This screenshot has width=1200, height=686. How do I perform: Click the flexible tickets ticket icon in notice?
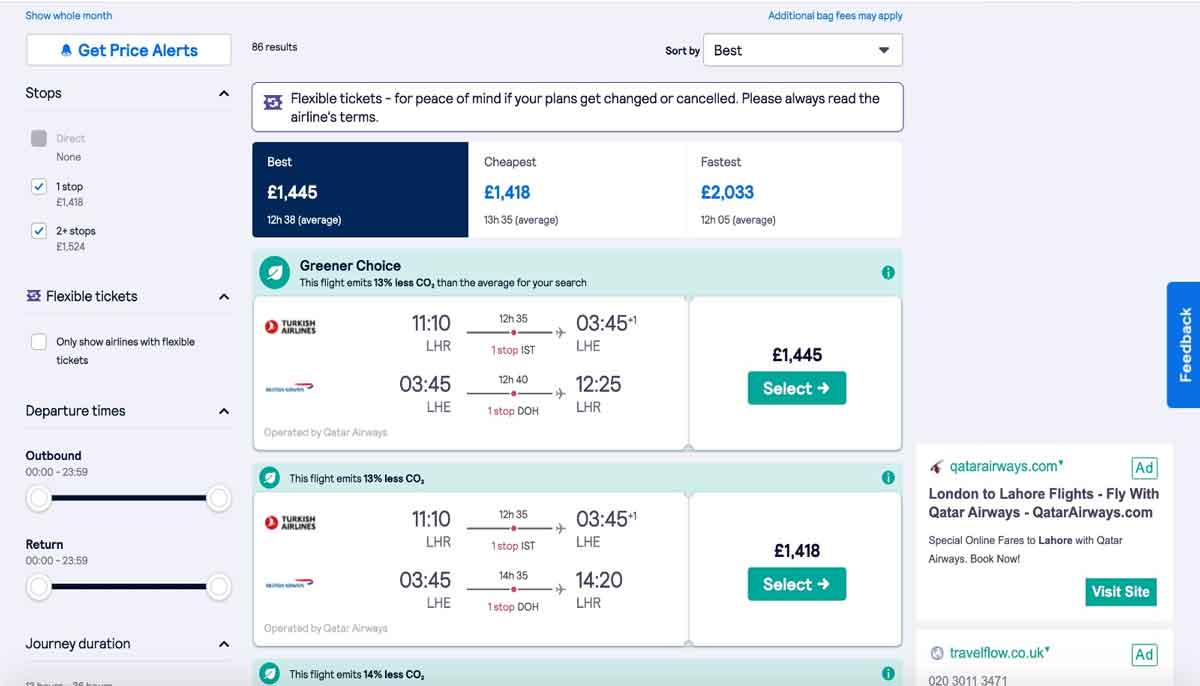[x=272, y=102]
